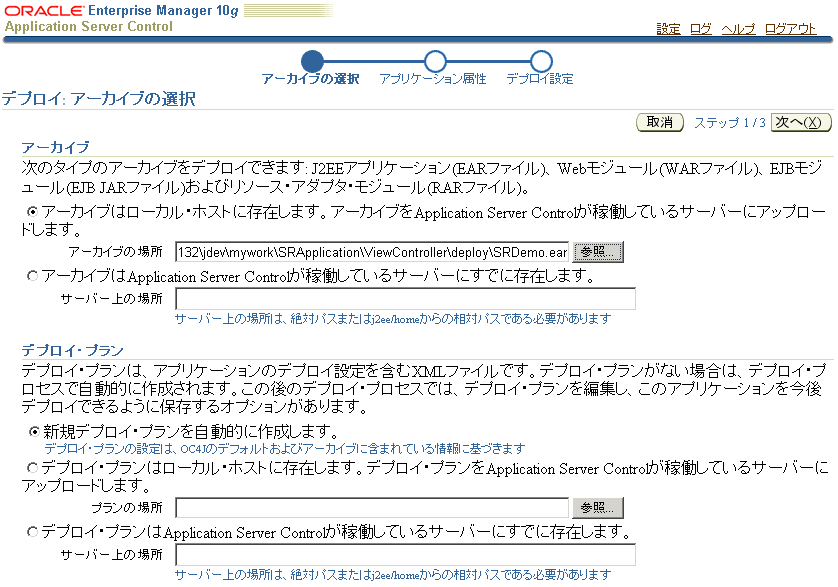Click the Oracle Enterprise Manager 10g logo
This screenshot has height=587, width=838.
click(121, 11)
